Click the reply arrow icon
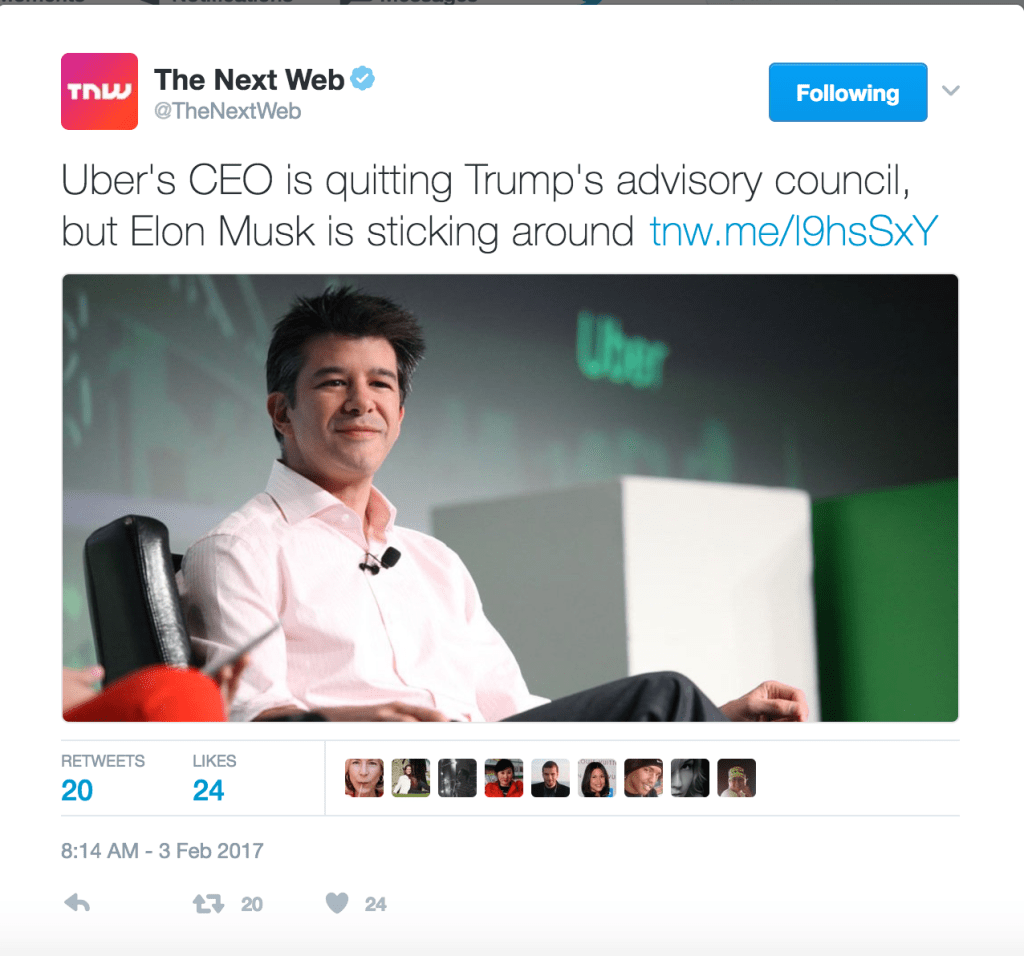 [77, 903]
